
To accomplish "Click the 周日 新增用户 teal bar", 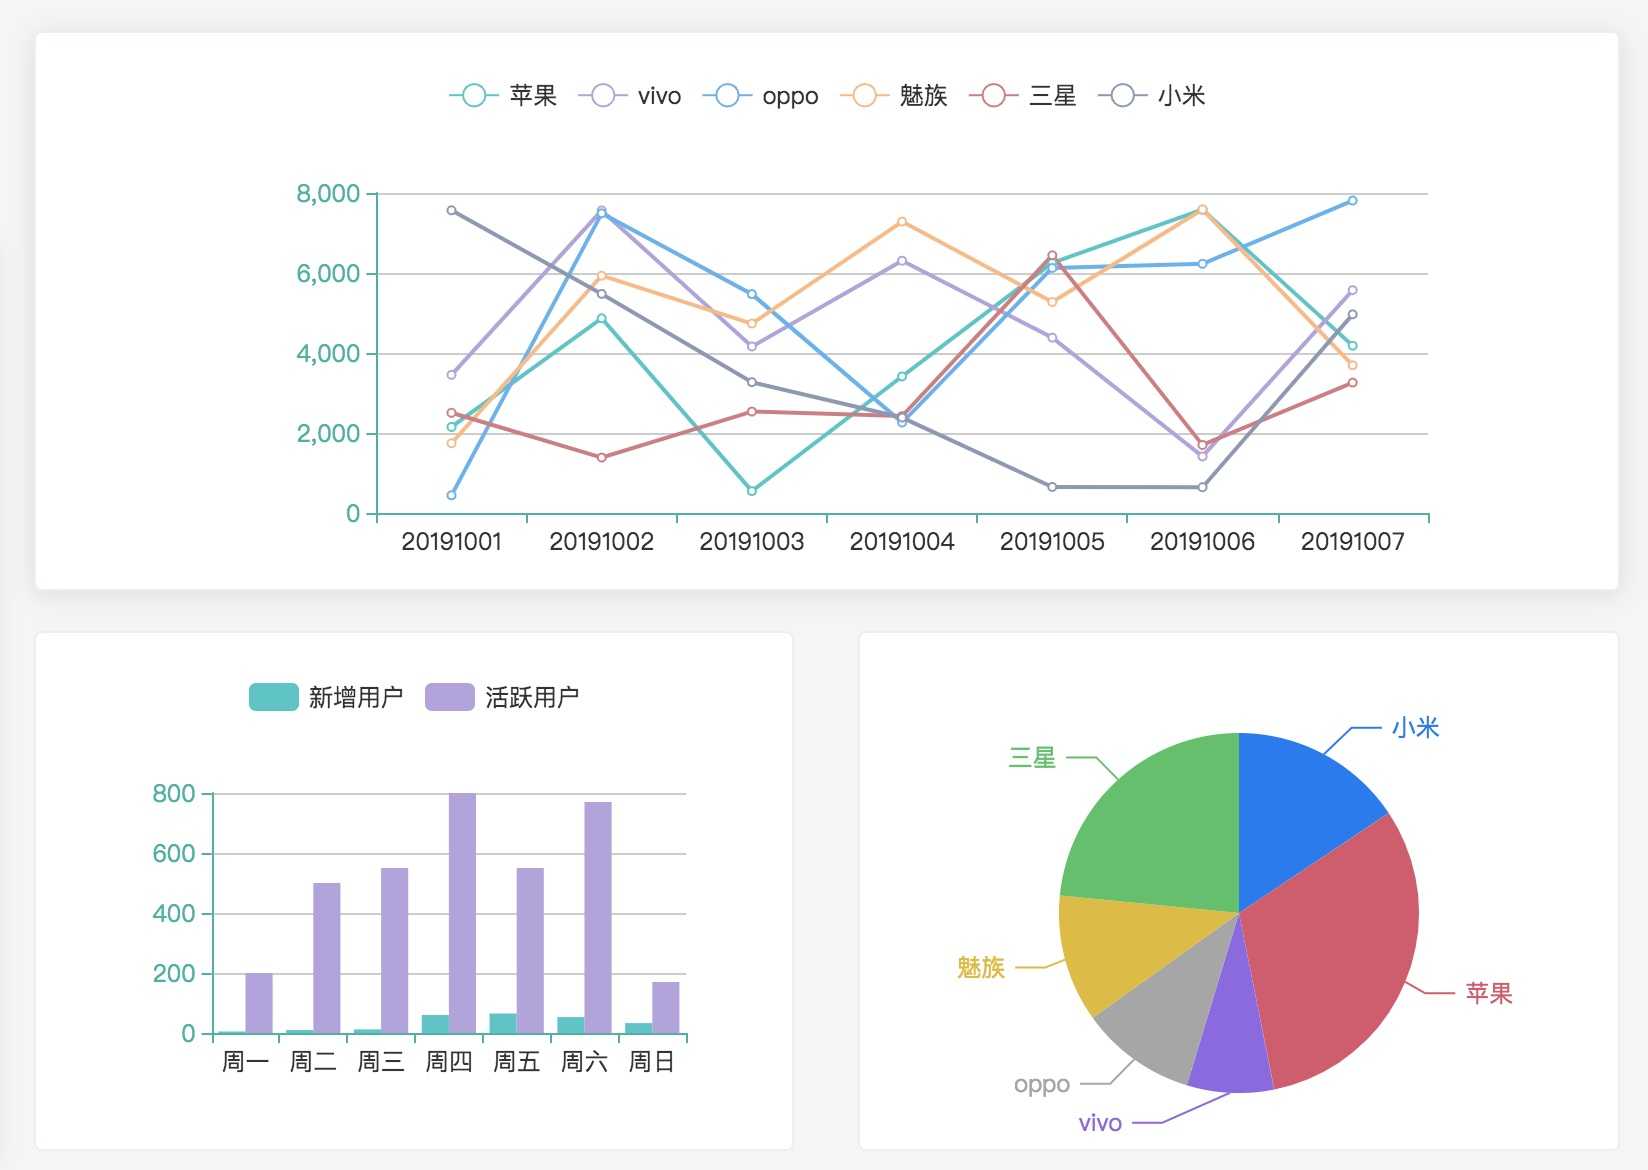I will pos(639,1028).
